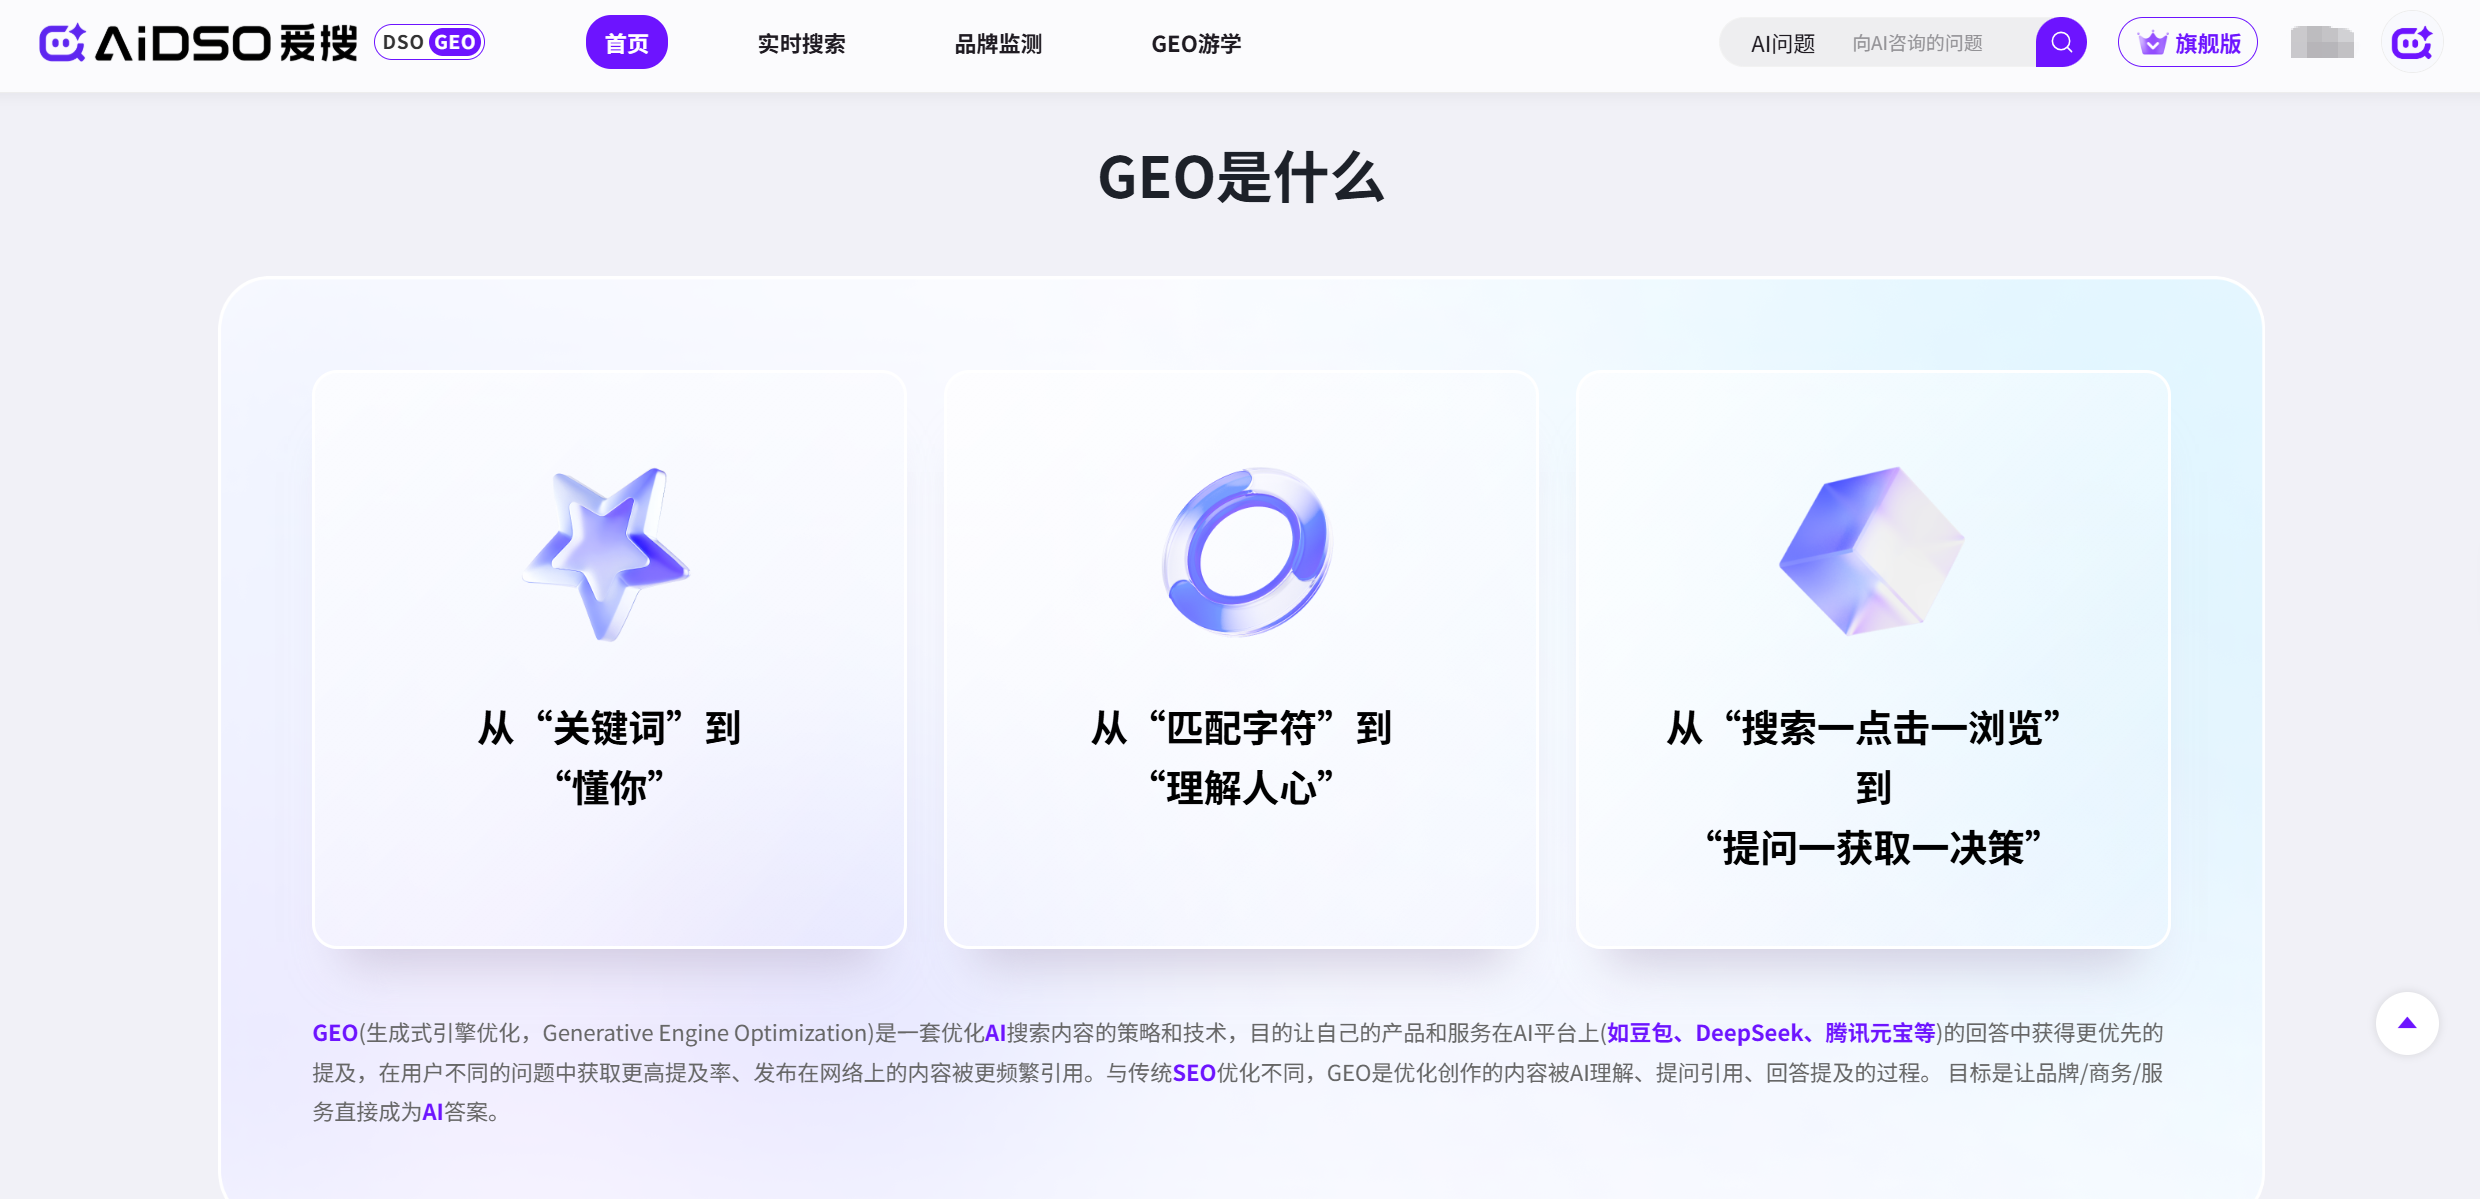Image resolution: width=2480 pixels, height=1199 pixels.
Task: Click the purple search magnifier button
Action: (x=2061, y=43)
